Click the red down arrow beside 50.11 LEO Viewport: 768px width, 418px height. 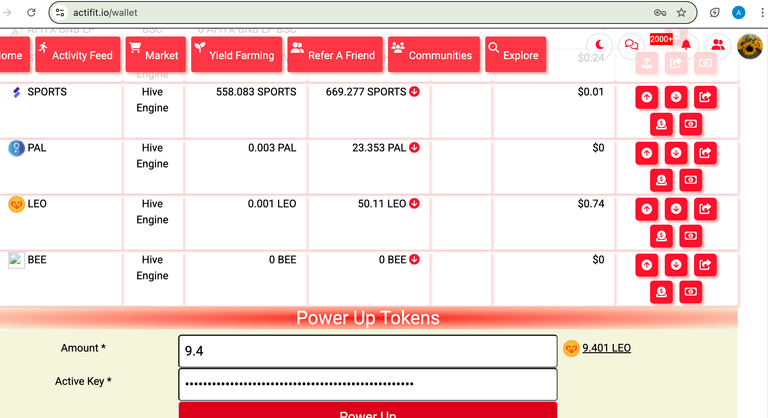coord(414,203)
